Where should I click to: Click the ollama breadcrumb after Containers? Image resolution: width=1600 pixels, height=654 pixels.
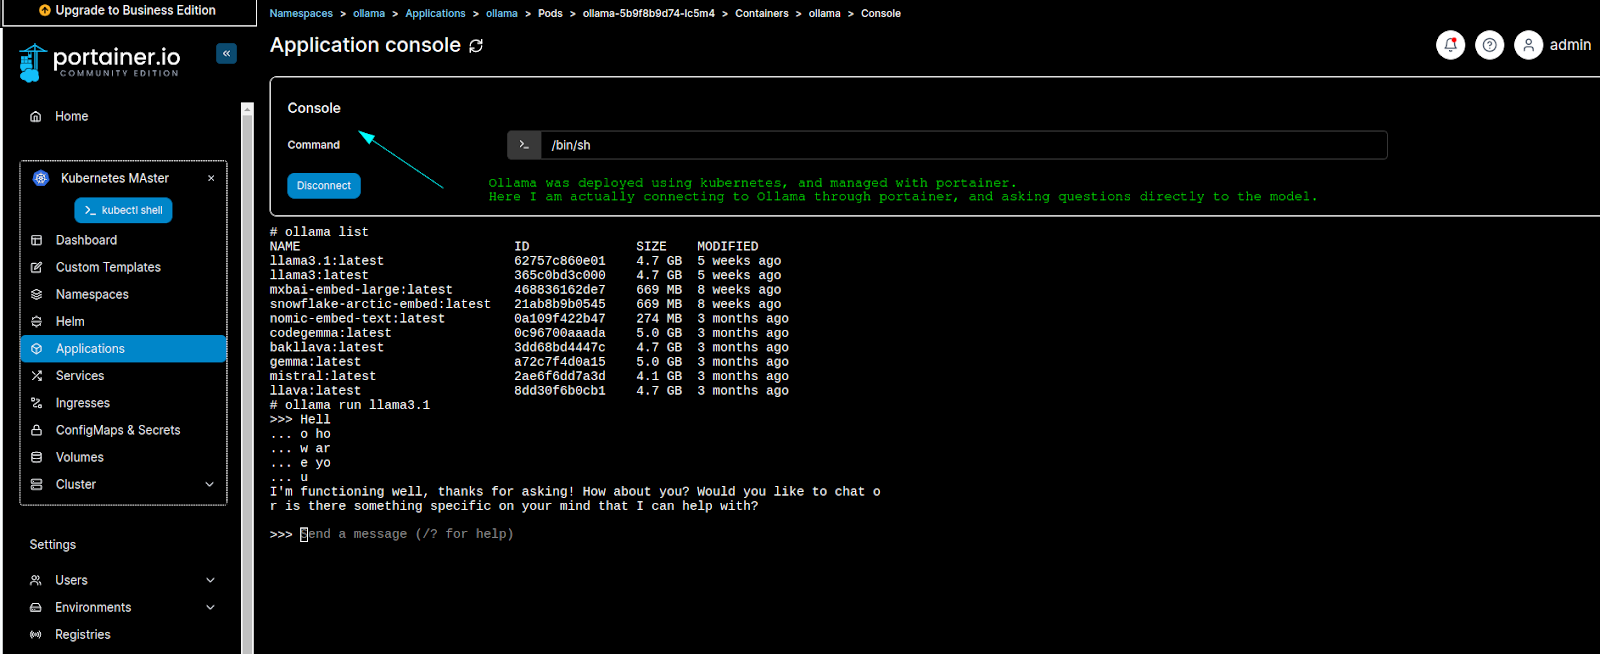point(825,14)
